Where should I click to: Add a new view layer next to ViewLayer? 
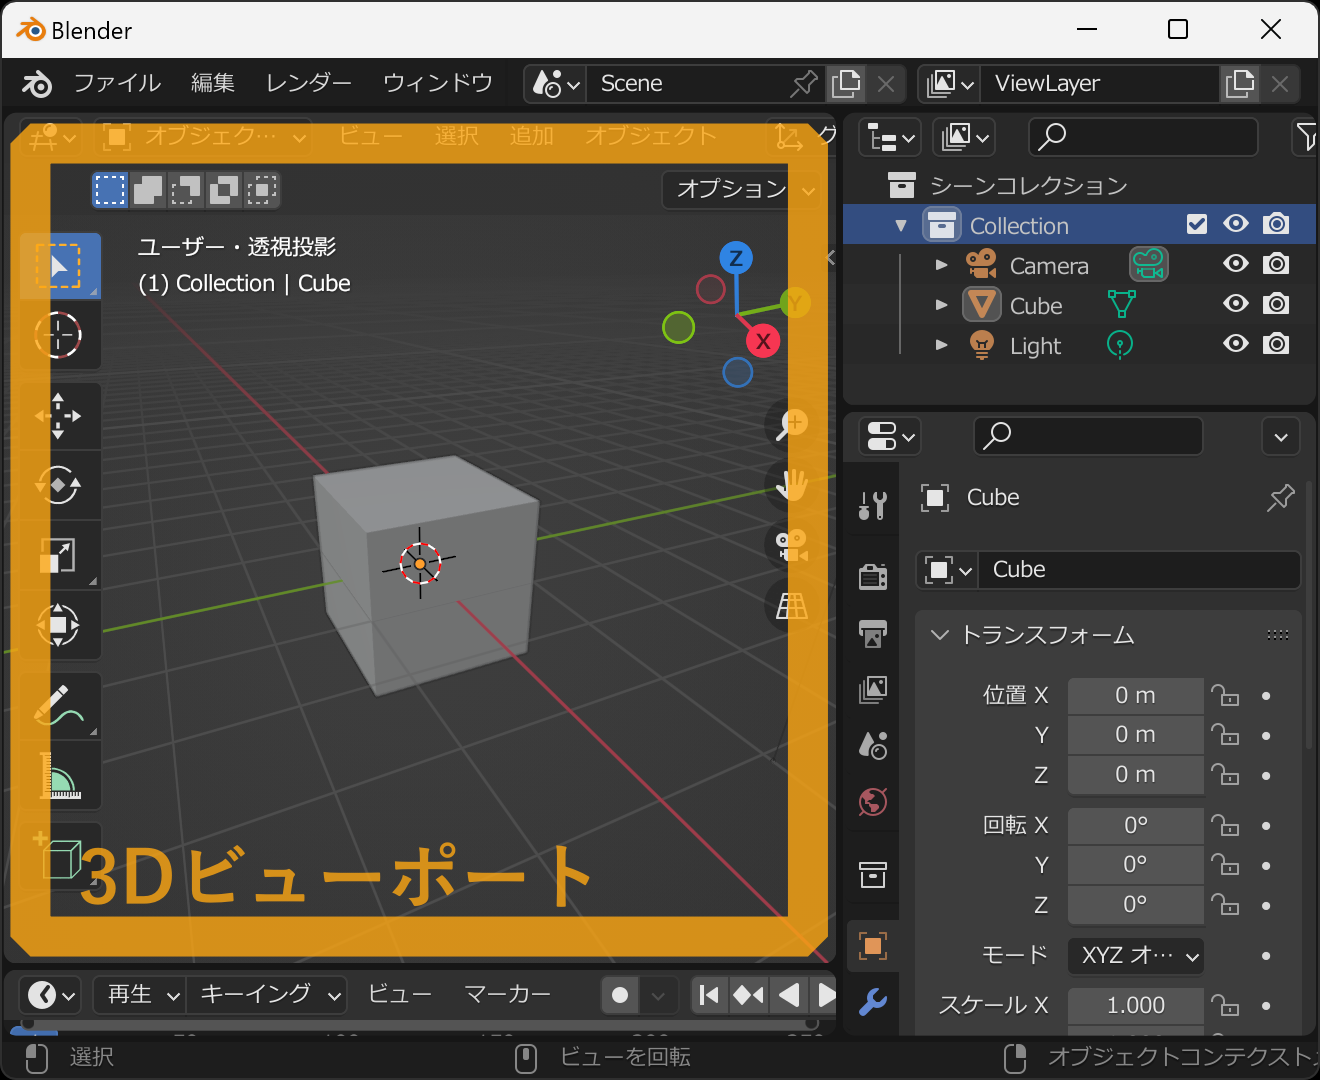coord(1240,84)
